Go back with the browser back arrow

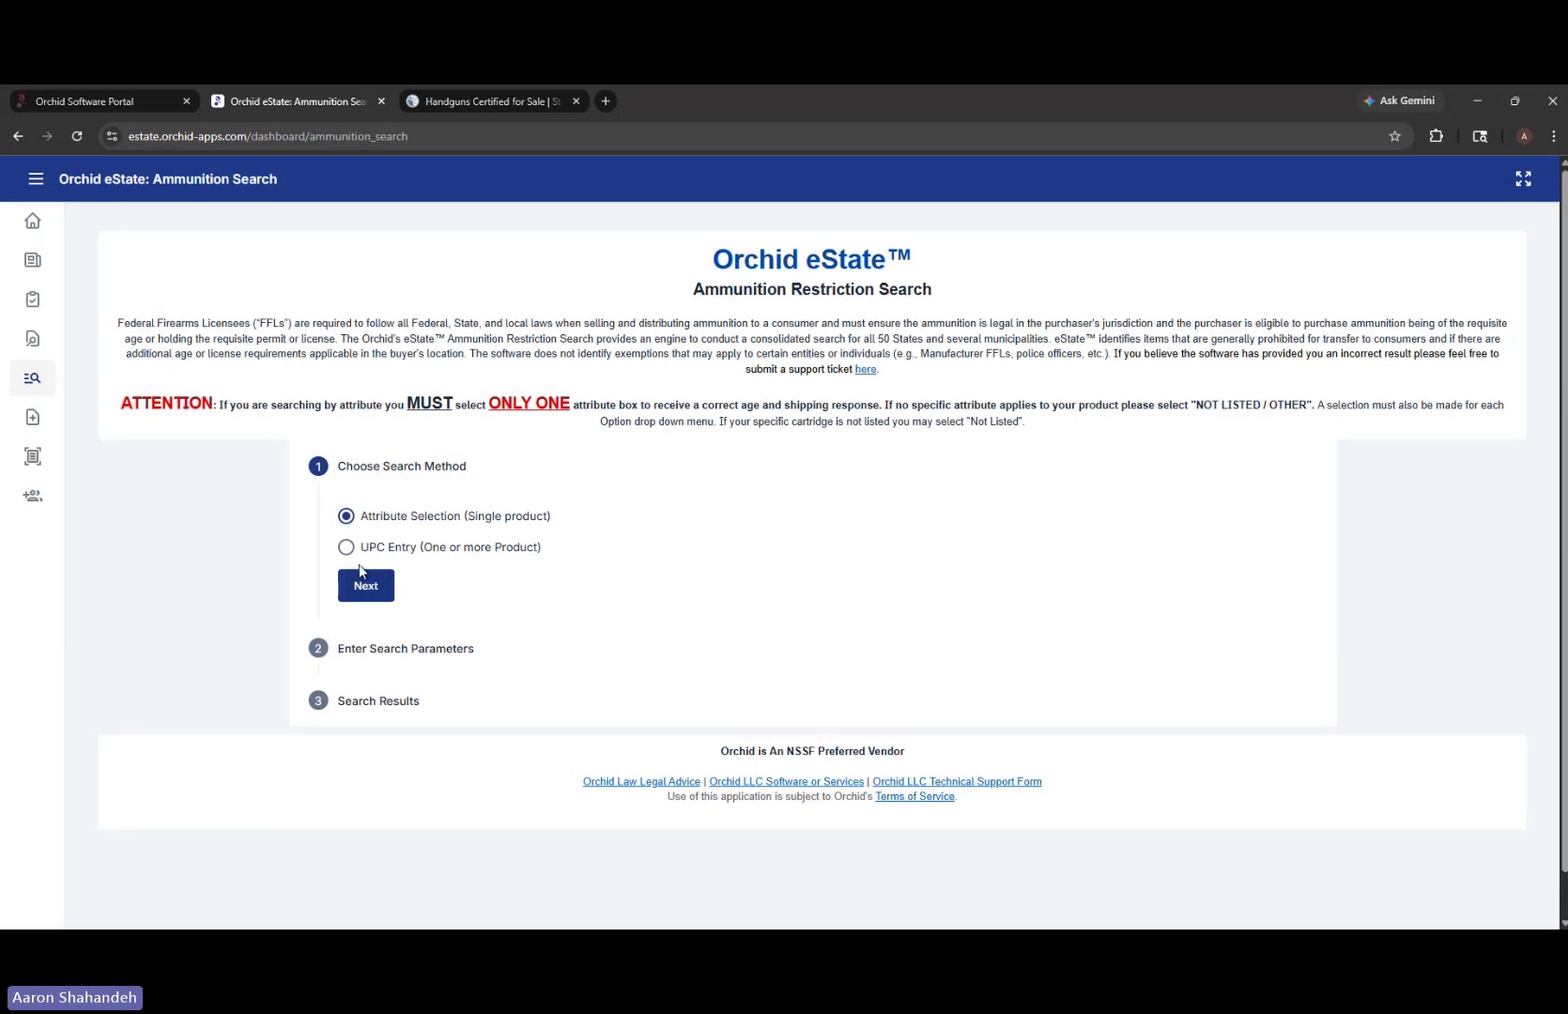(x=18, y=136)
